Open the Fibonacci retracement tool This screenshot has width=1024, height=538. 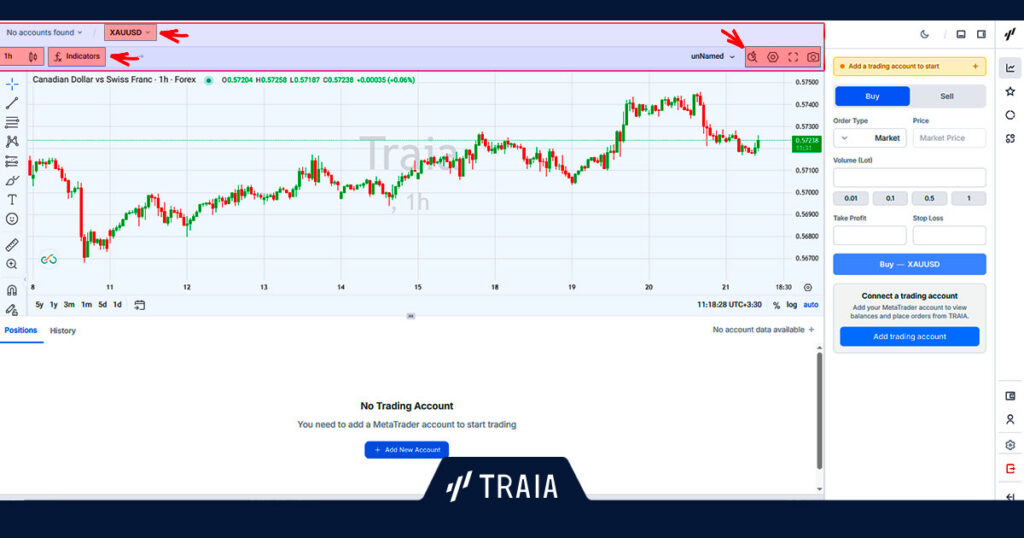click(12, 122)
